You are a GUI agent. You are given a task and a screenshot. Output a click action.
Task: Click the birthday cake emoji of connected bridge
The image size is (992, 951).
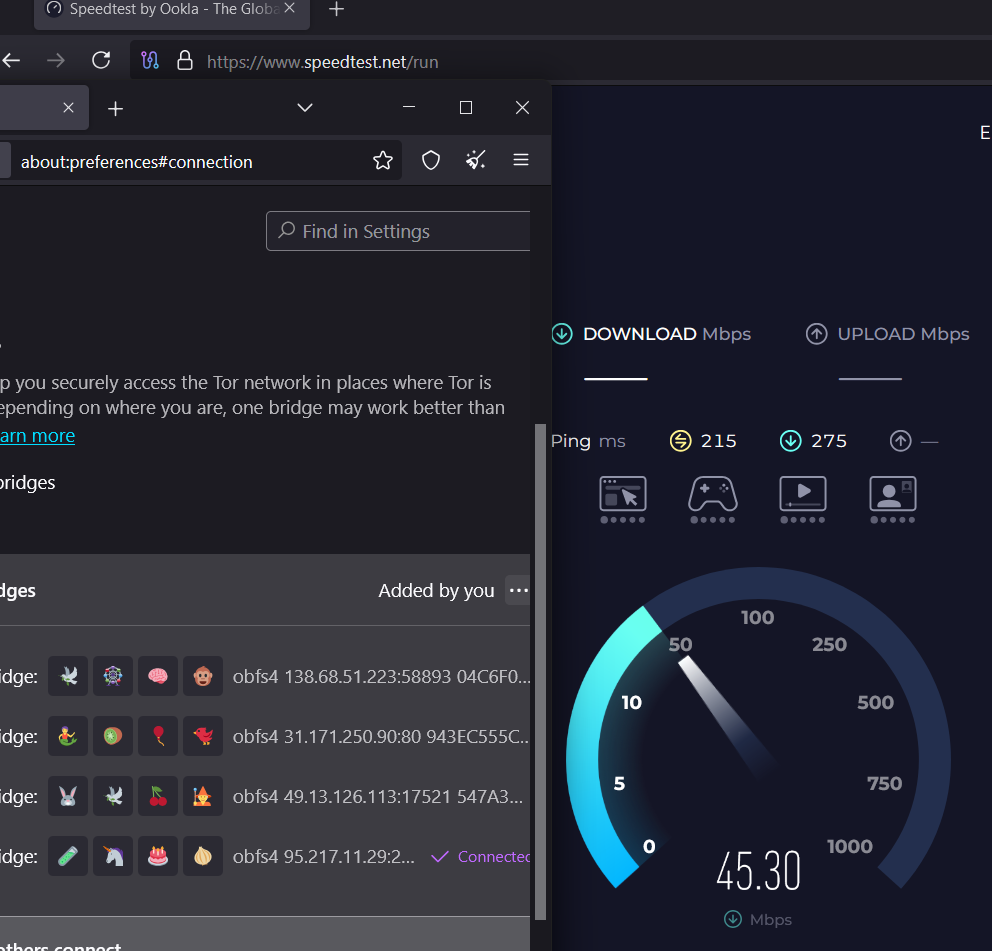click(158, 856)
